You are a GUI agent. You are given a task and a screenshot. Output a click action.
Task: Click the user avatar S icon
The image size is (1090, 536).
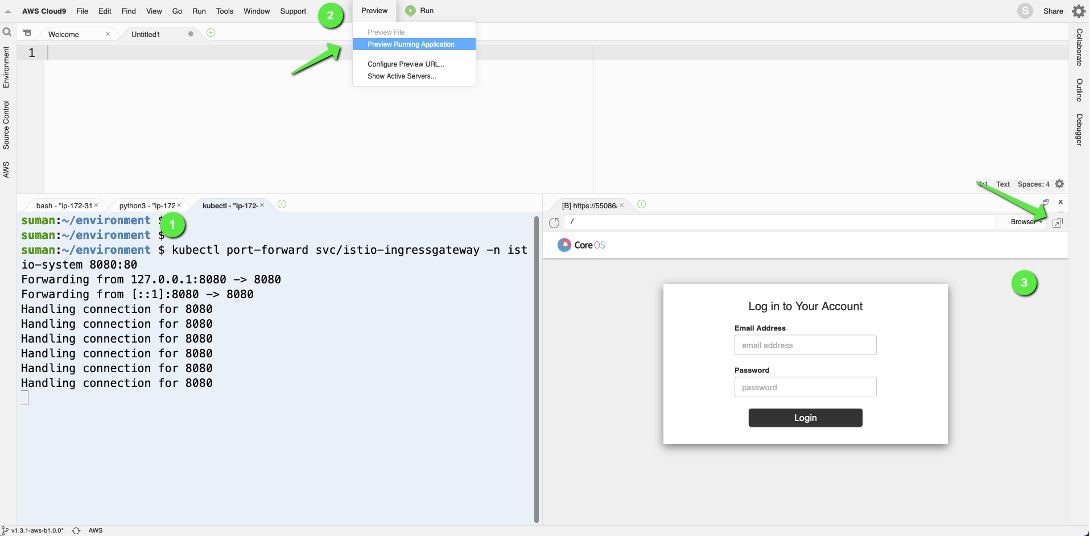click(x=1025, y=10)
